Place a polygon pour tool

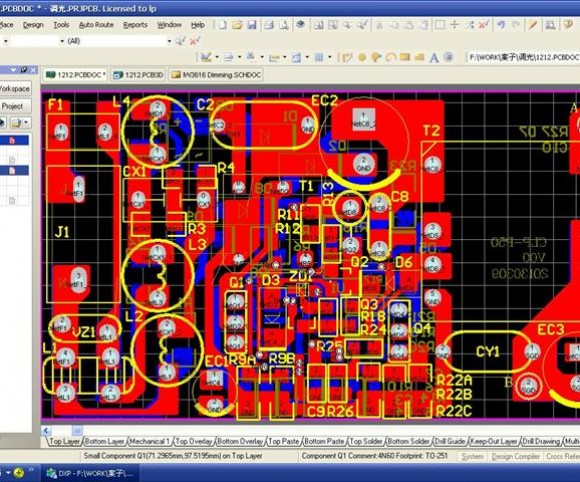(x=419, y=57)
